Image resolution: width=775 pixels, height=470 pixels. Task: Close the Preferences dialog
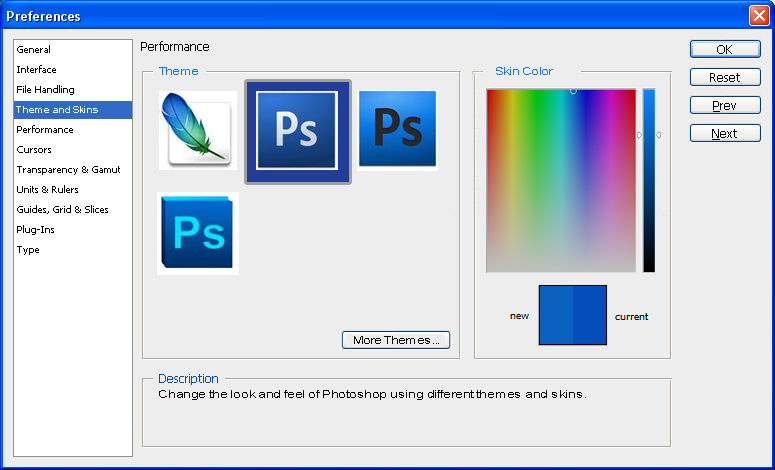point(759,16)
